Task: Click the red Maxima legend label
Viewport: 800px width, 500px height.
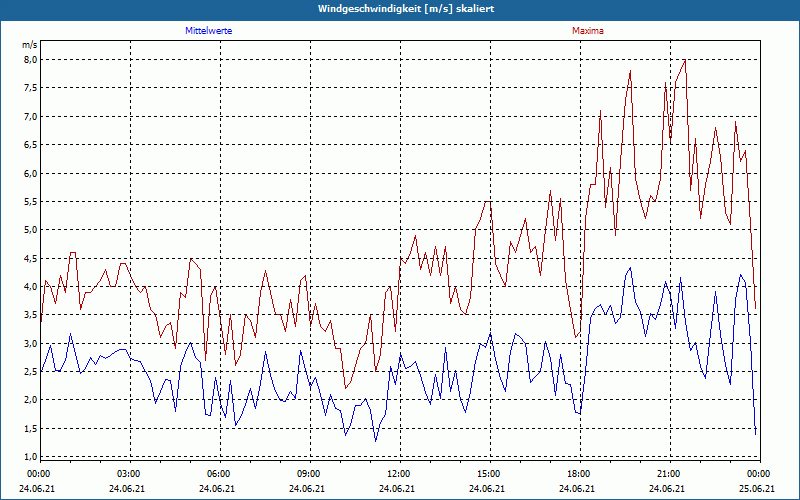Action: [x=588, y=31]
